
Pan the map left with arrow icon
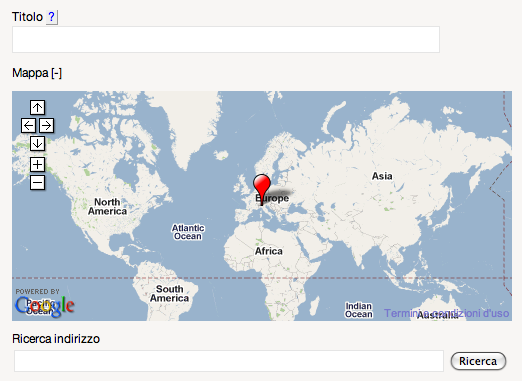pos(28,126)
